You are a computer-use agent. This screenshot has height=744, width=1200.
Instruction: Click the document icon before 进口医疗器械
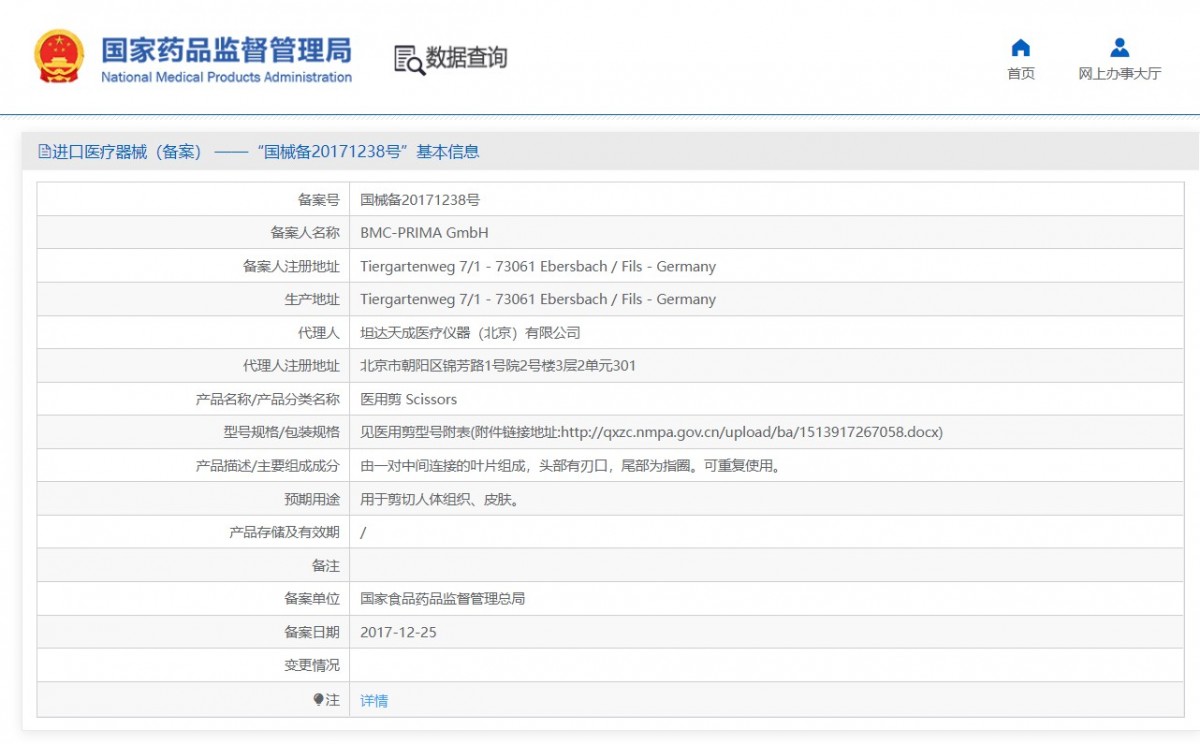pos(44,152)
